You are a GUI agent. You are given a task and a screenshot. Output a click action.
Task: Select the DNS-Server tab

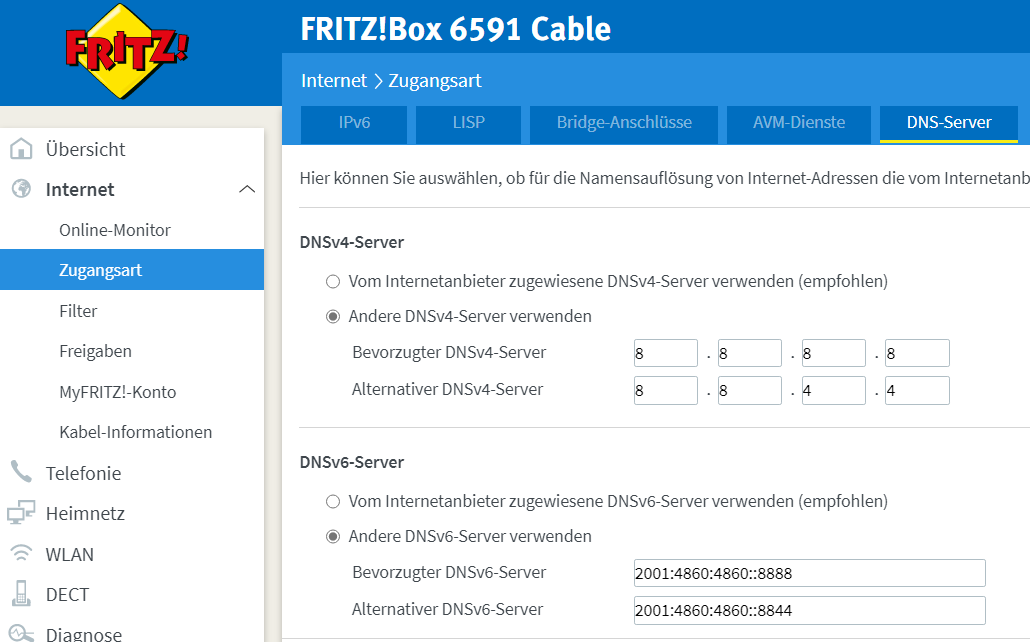pyautogui.click(x=949, y=124)
